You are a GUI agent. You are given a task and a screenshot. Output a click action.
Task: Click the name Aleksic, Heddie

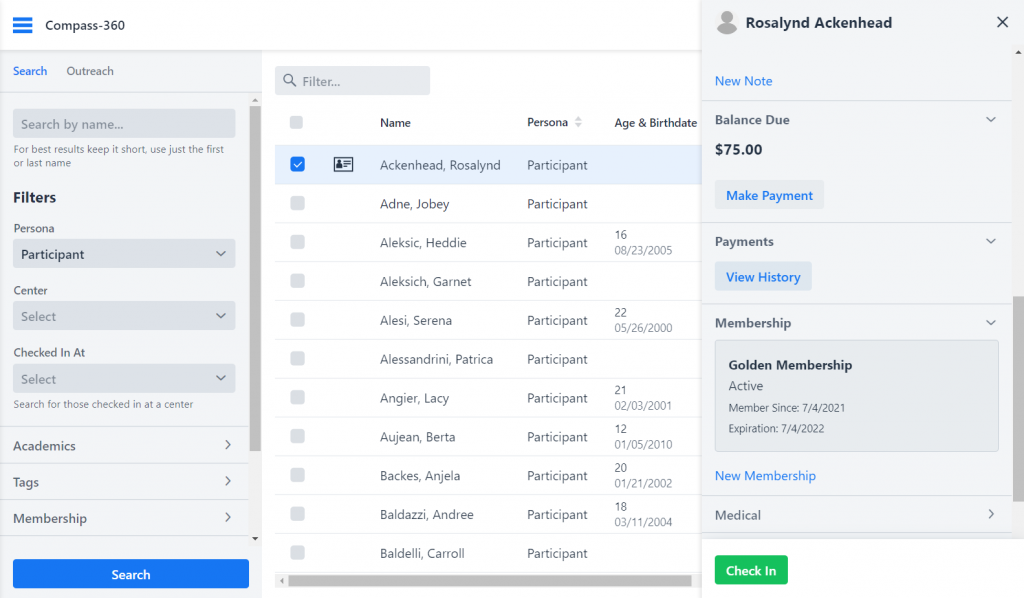[423, 243]
